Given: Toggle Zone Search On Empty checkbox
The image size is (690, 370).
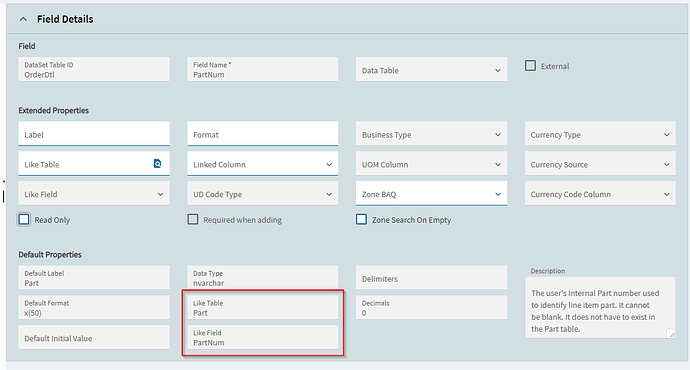Looking at the screenshot, I should pyautogui.click(x=361, y=219).
